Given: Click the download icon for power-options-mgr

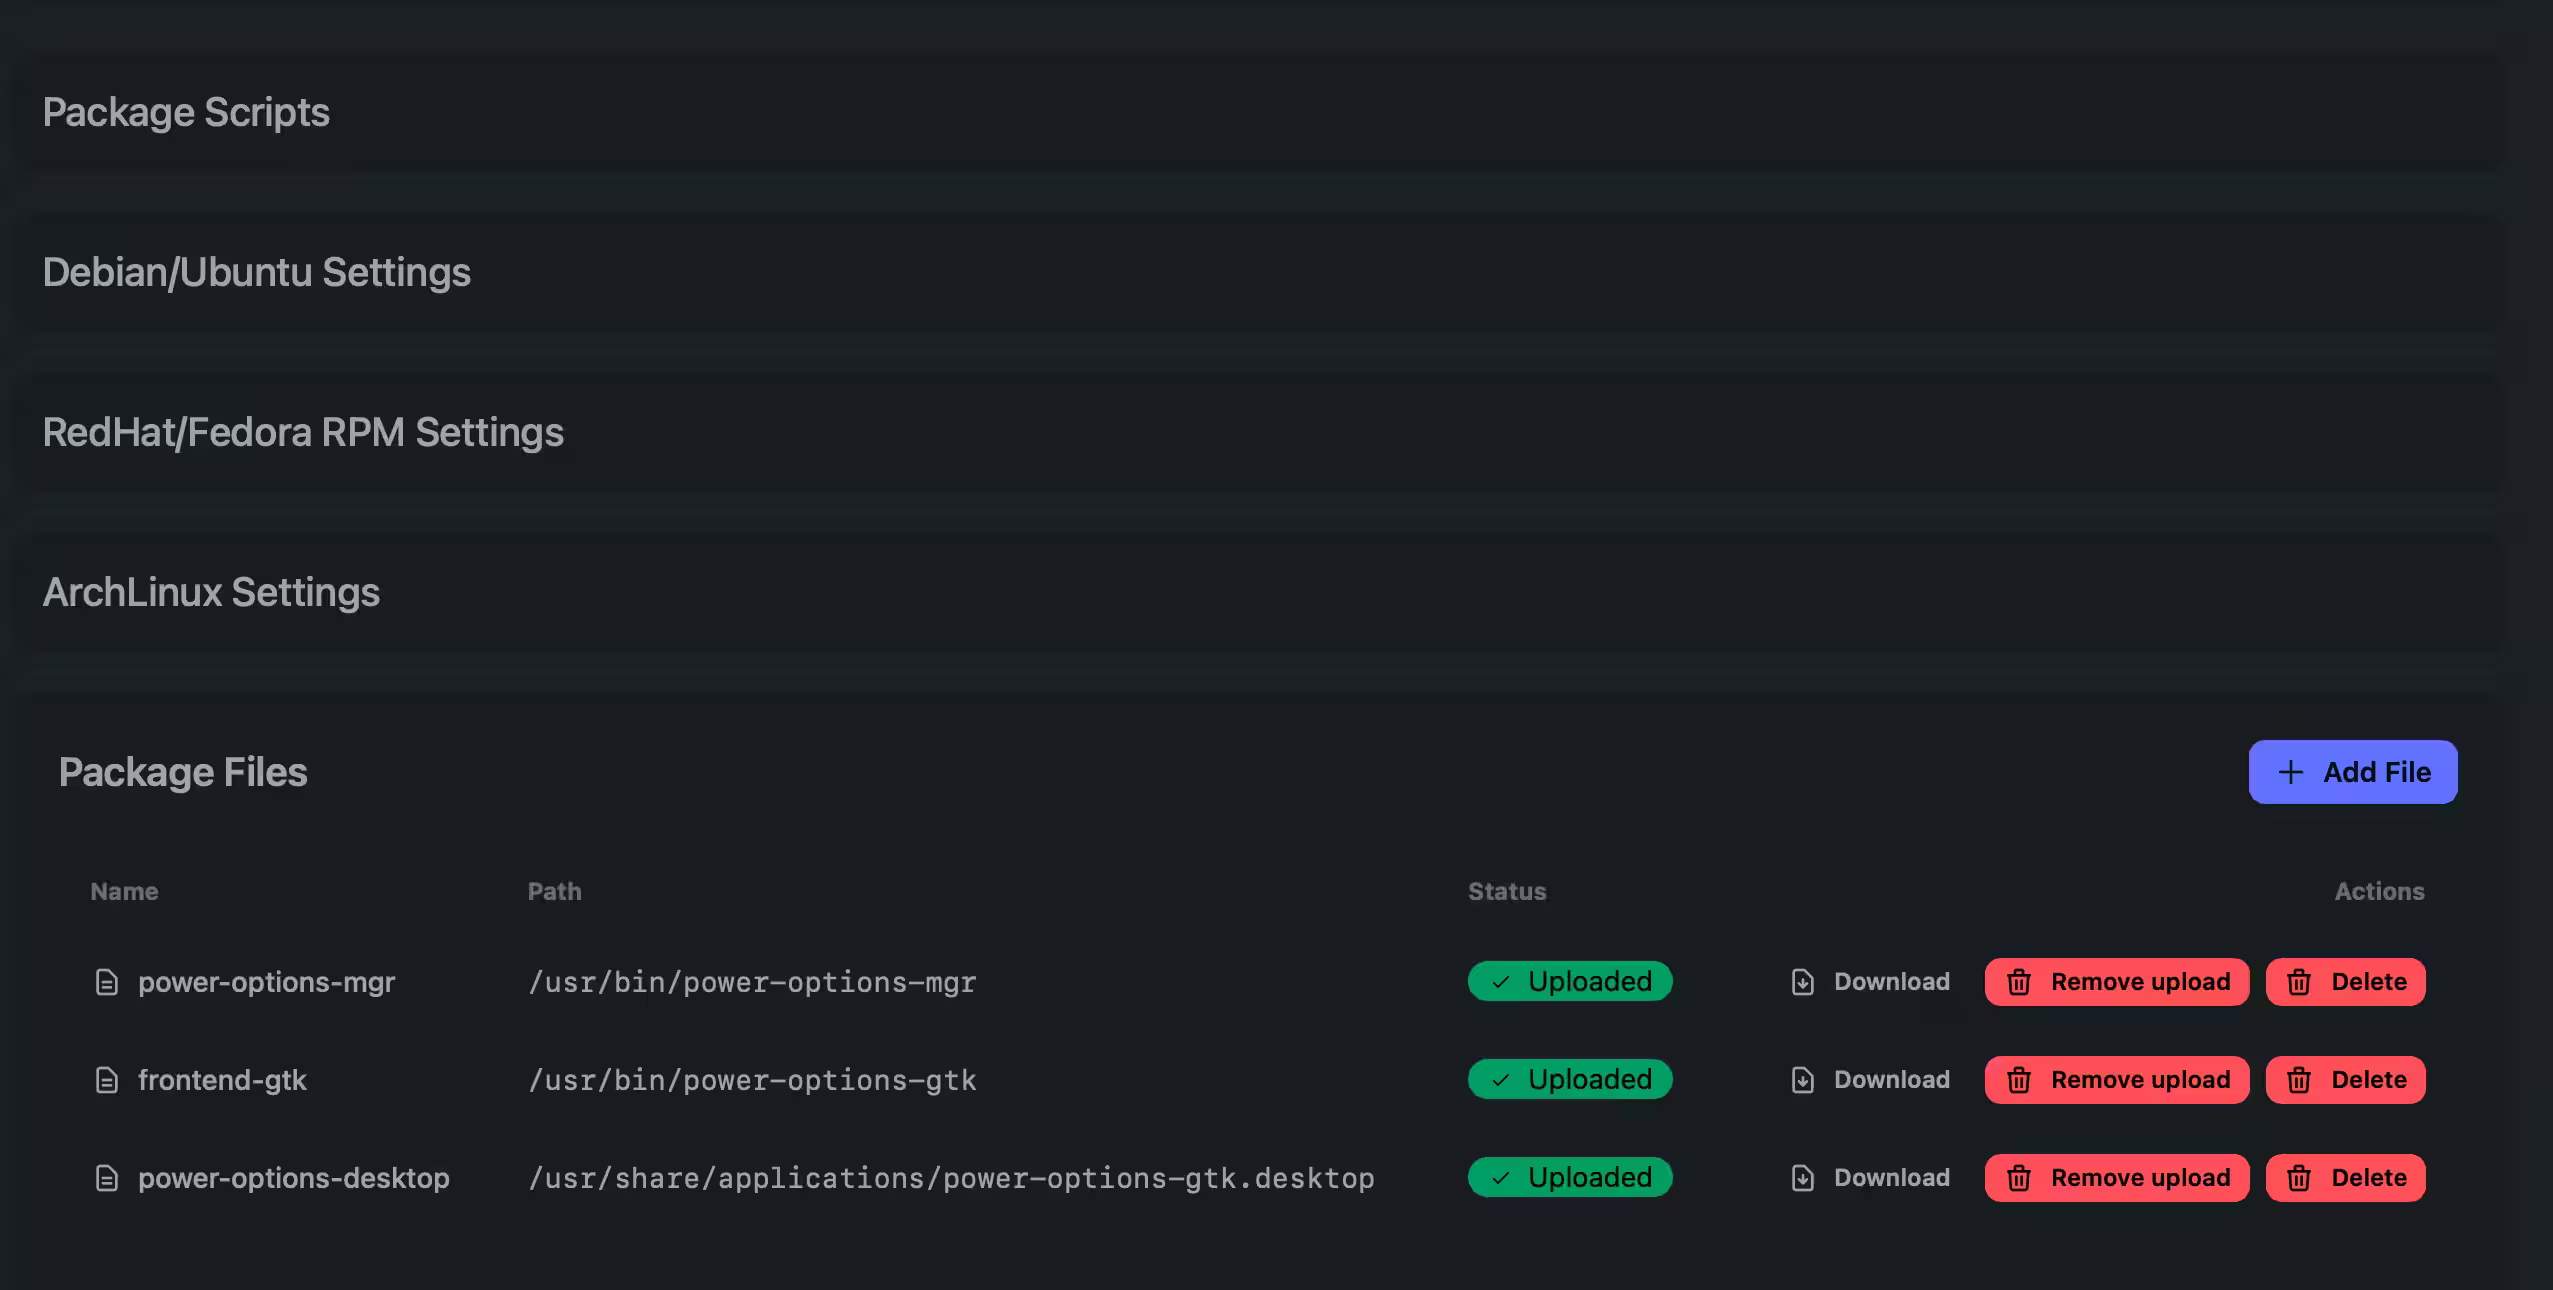Looking at the screenshot, I should 1801,981.
